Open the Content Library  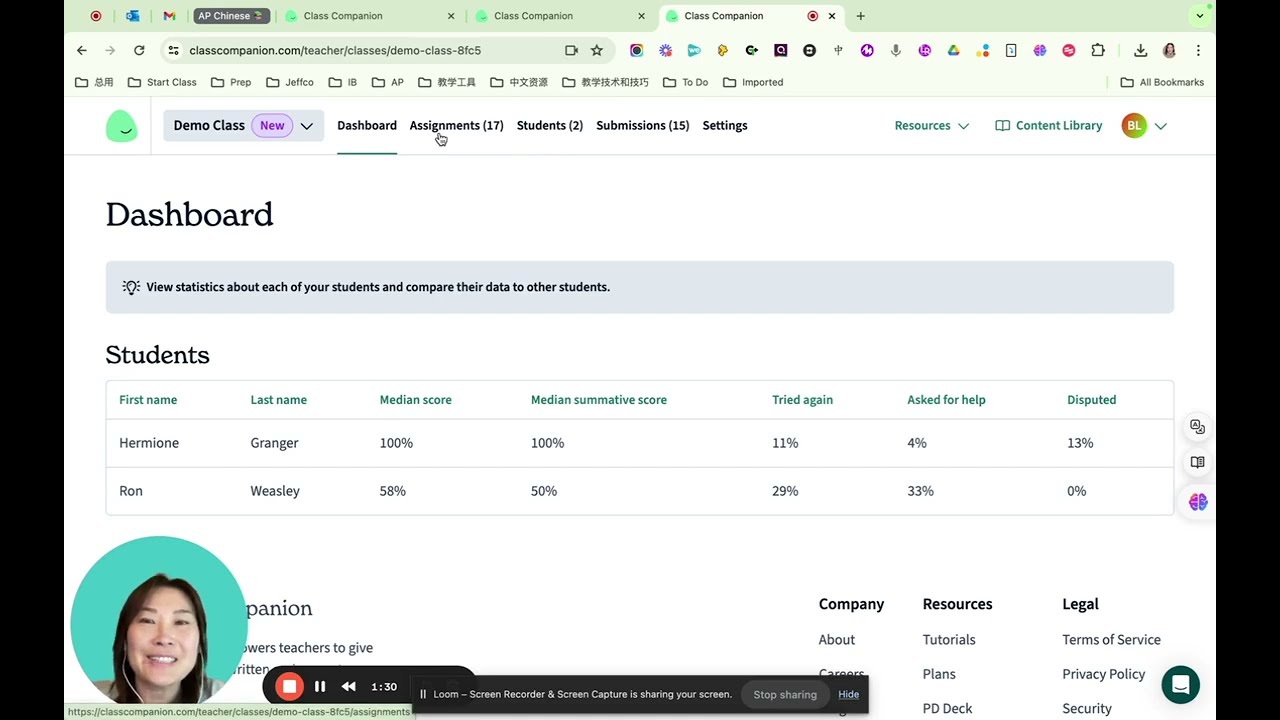click(1048, 125)
